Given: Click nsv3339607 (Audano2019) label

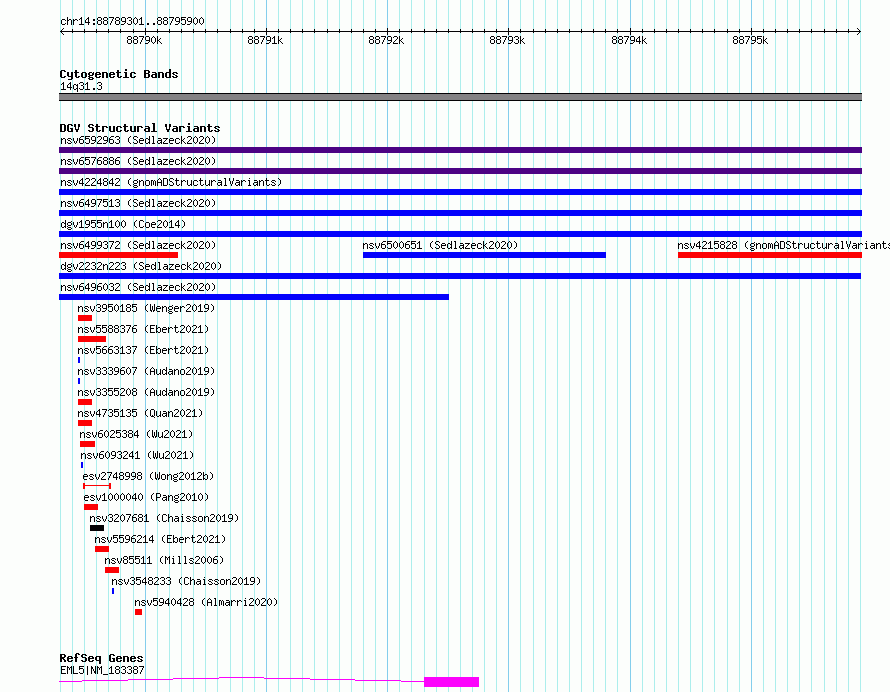Looking at the screenshot, I should tap(146, 371).
